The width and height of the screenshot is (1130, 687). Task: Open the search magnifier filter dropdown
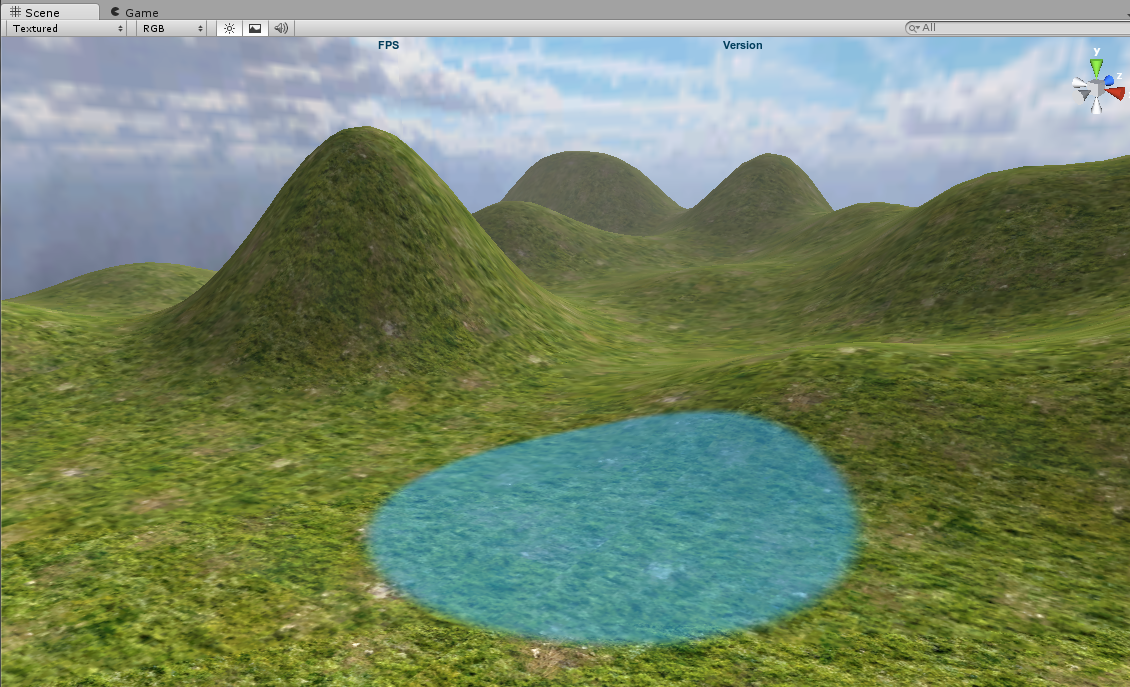tap(913, 28)
